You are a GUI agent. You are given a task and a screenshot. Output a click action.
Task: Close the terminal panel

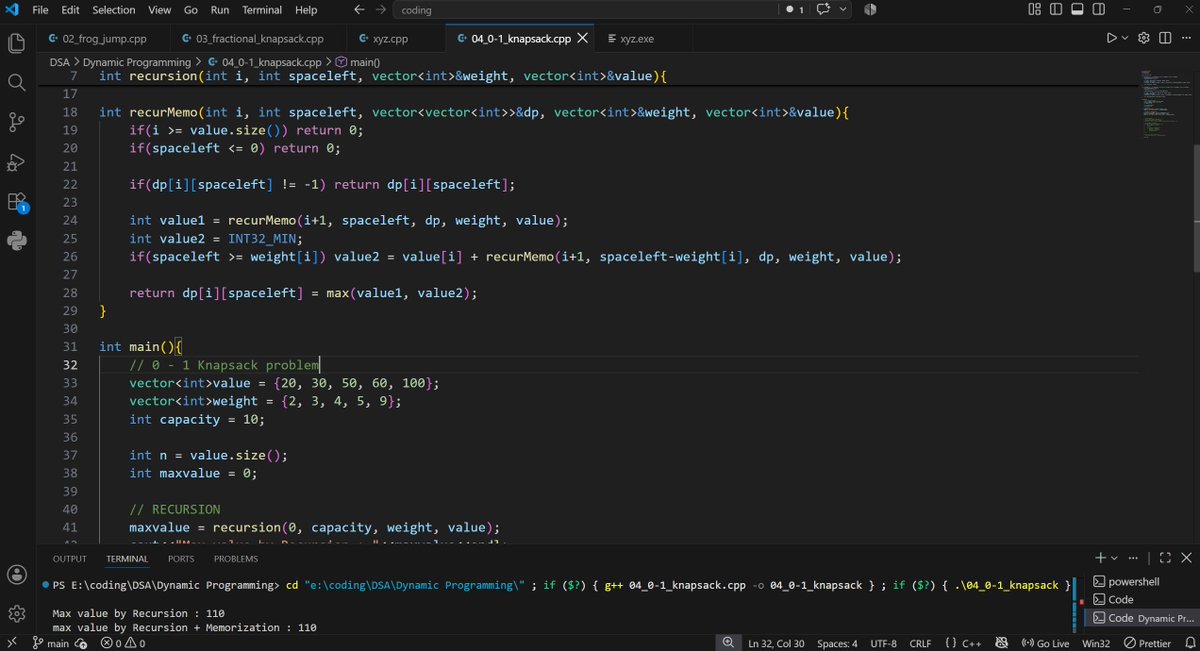point(1186,558)
